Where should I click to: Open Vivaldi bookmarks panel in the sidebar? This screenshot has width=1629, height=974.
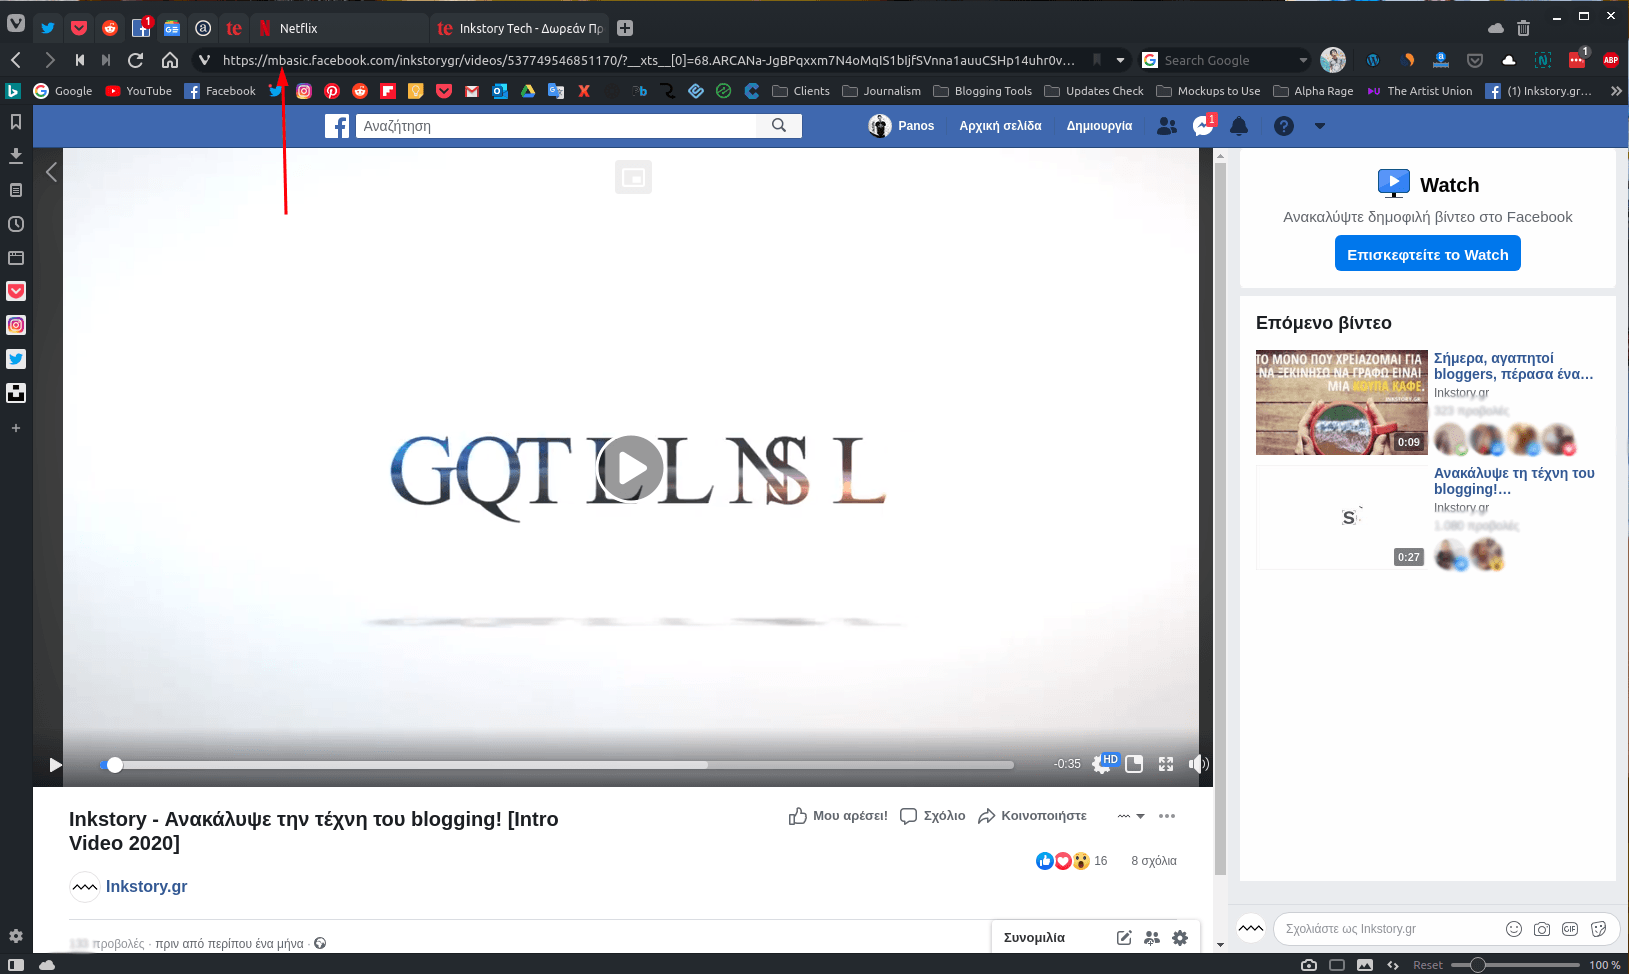pos(16,122)
